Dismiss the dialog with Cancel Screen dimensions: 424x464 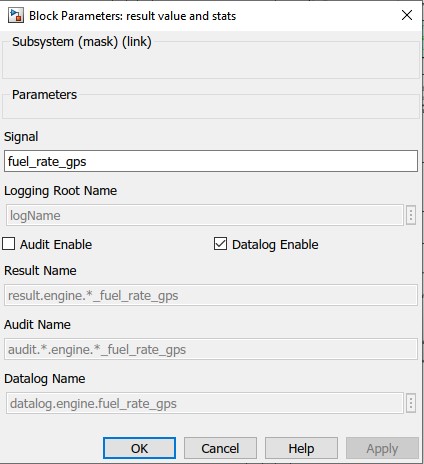click(220, 448)
